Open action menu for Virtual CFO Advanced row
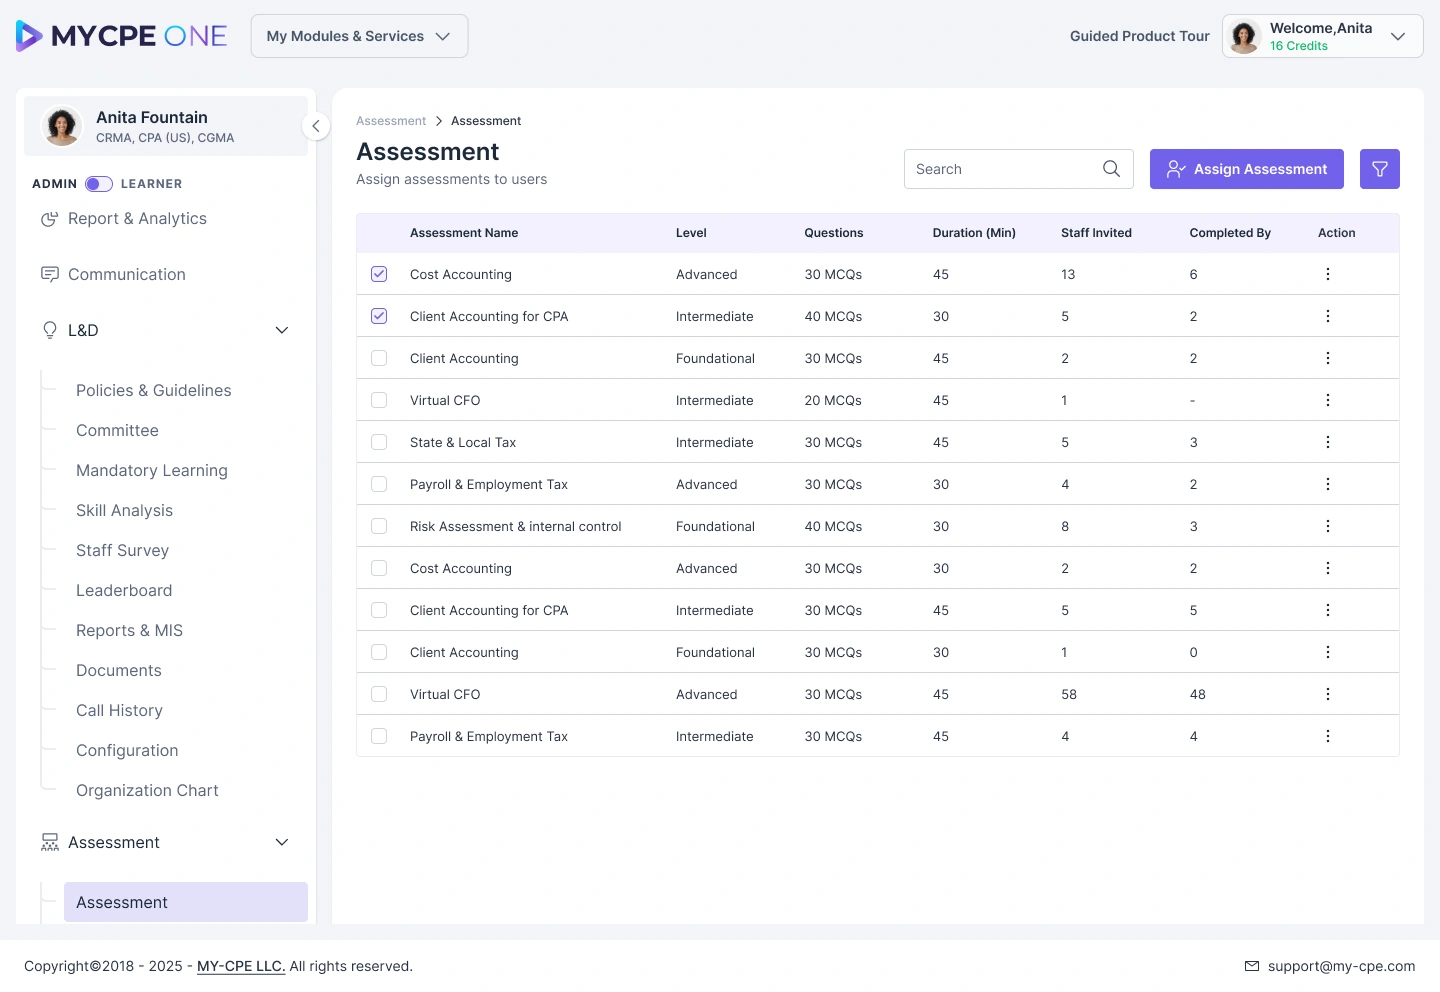 tap(1327, 694)
